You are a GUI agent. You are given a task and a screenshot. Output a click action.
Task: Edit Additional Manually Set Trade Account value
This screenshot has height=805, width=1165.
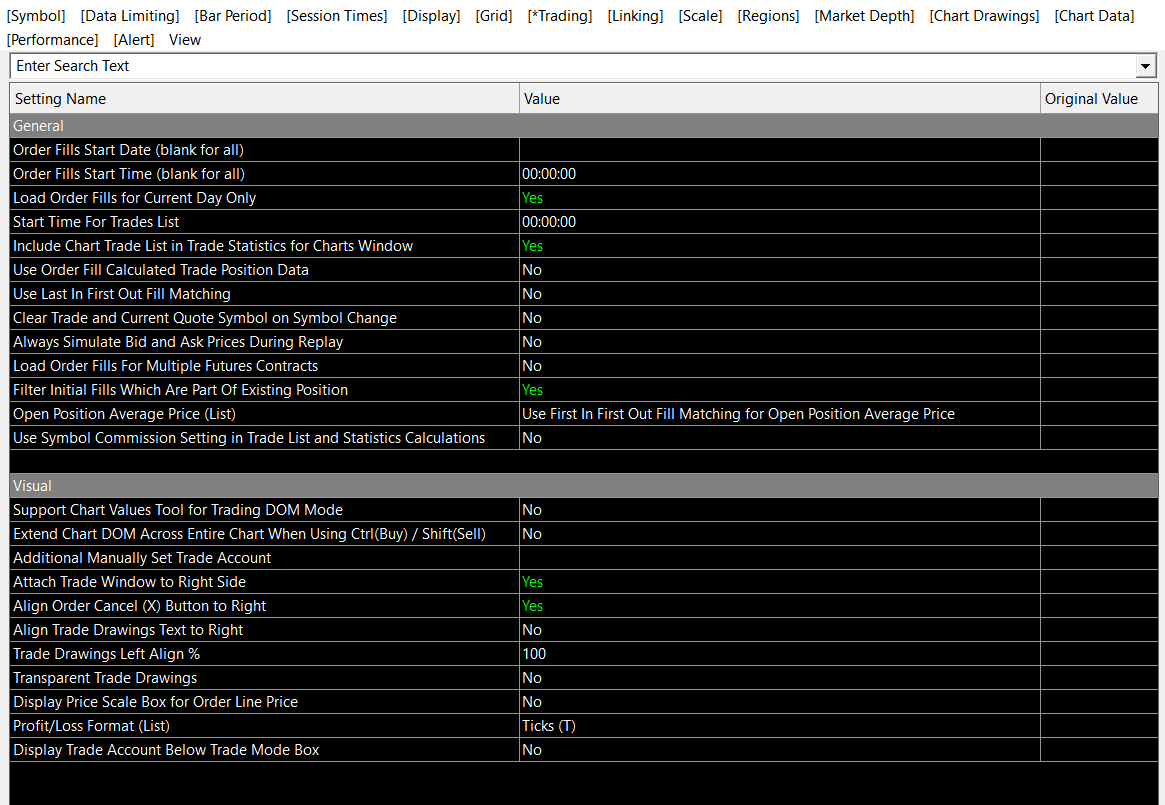[x=779, y=557]
